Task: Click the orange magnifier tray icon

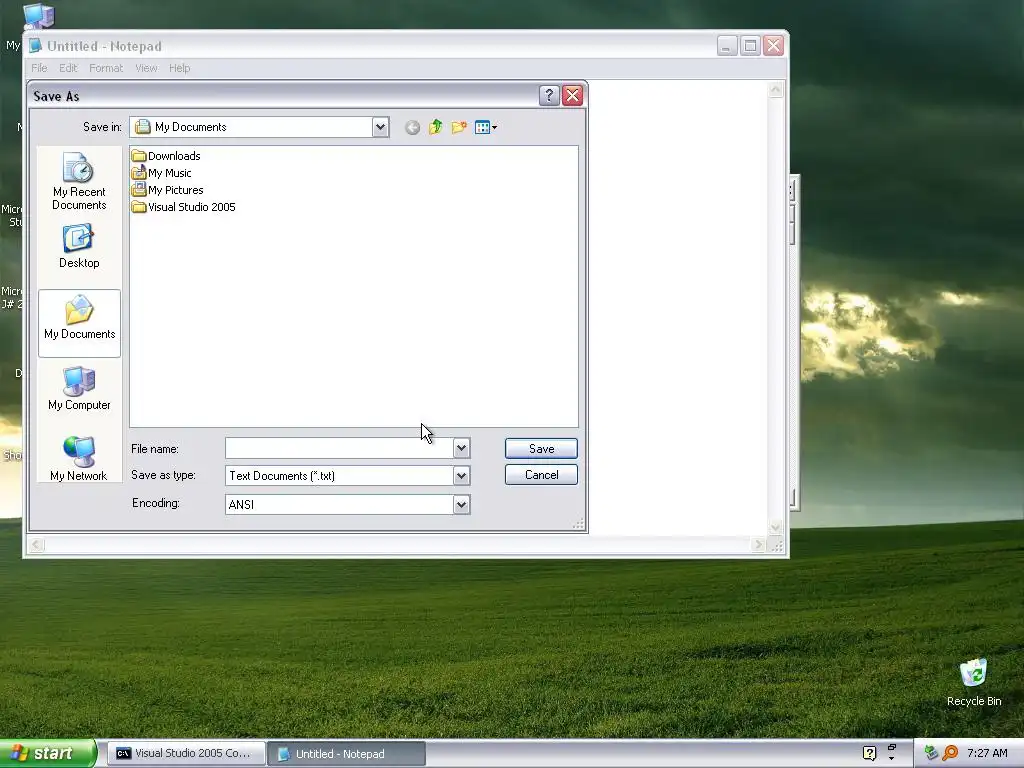Action: tap(950, 753)
